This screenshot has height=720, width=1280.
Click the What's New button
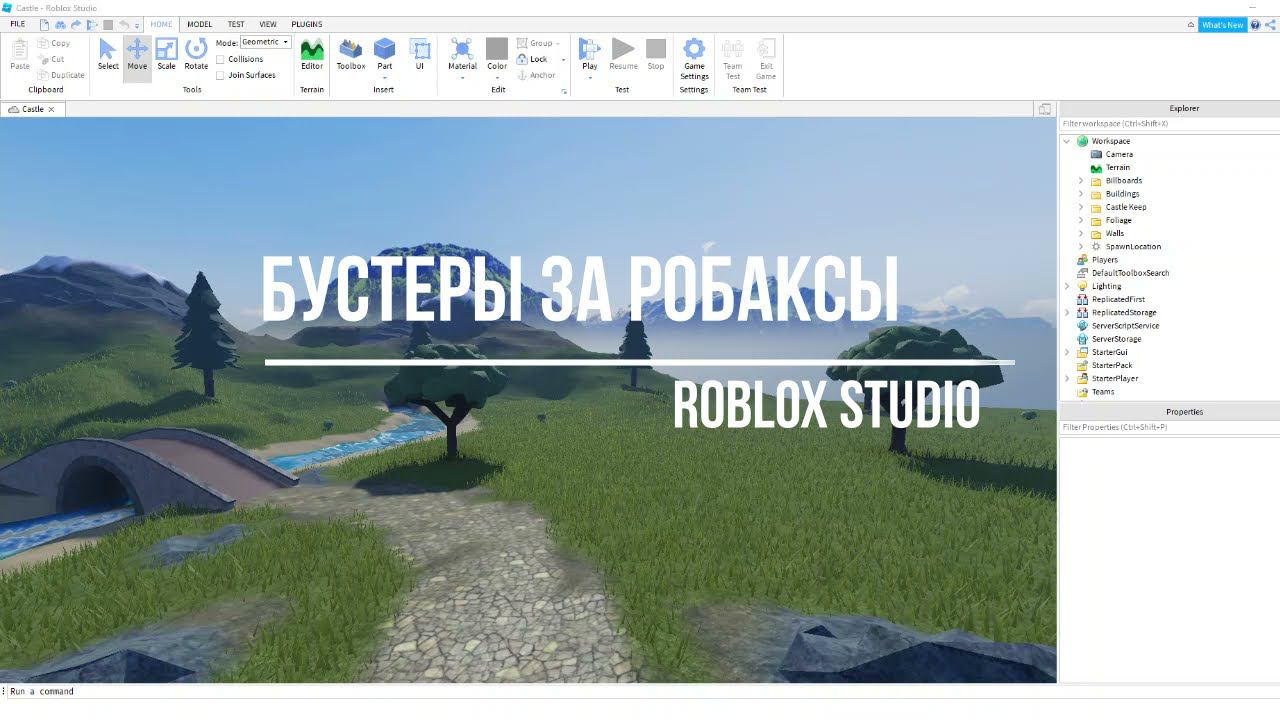(1222, 25)
